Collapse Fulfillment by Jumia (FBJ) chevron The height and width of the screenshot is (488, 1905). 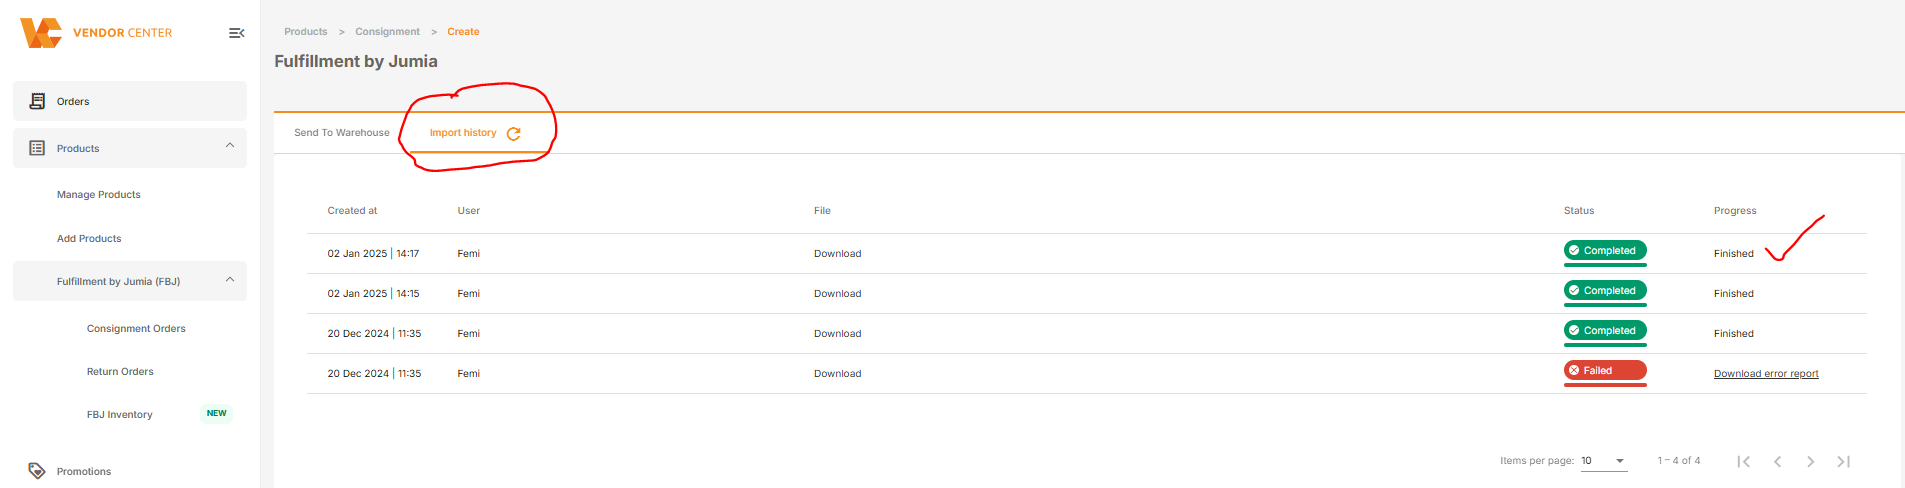click(230, 280)
